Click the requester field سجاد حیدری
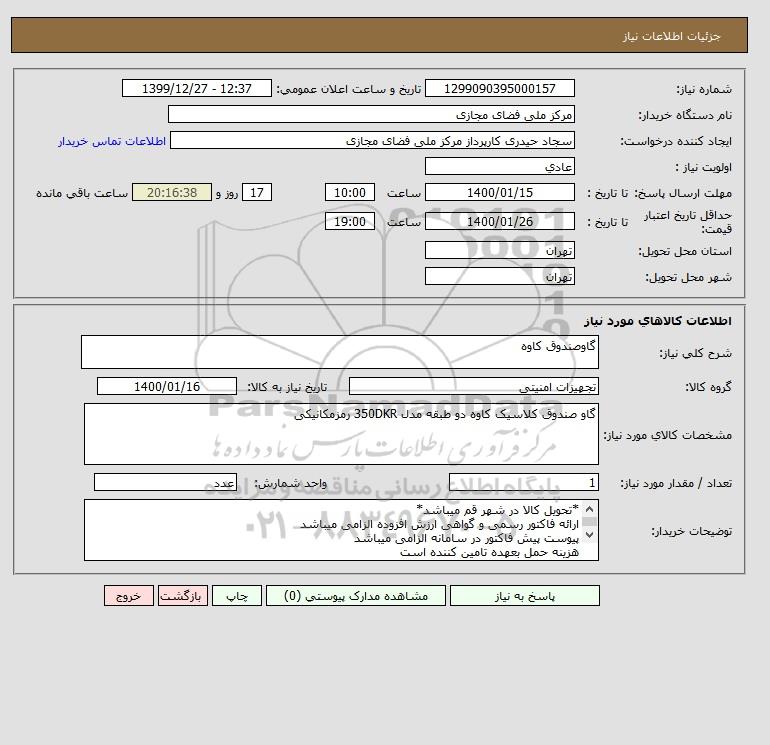The height and width of the screenshot is (745, 770). [372, 140]
